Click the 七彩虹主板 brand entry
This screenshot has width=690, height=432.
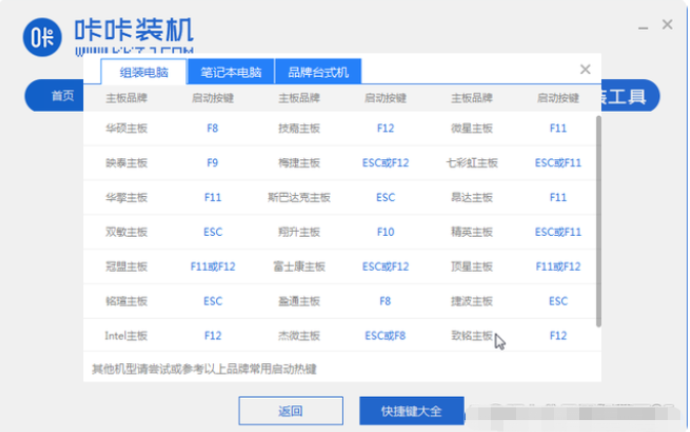472,163
